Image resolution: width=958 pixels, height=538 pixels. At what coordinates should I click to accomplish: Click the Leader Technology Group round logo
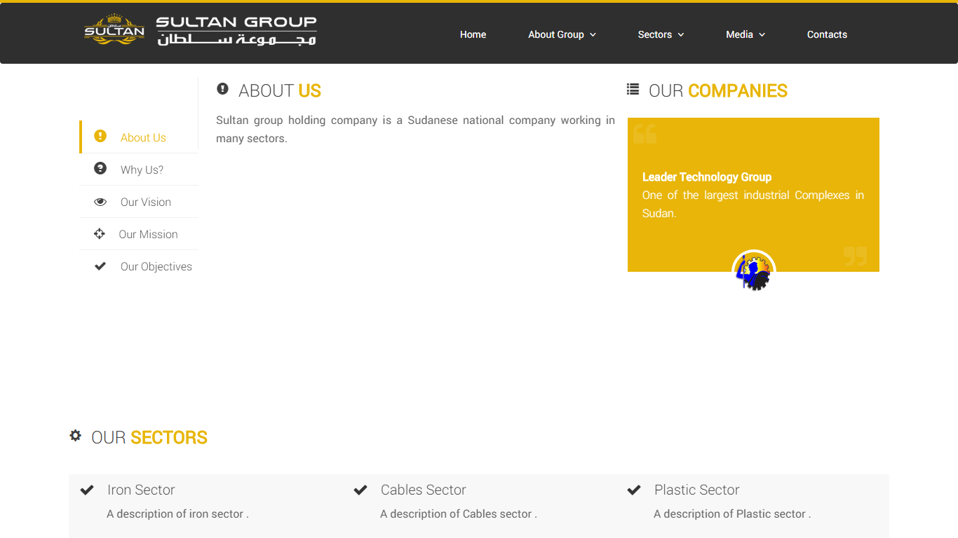[753, 271]
